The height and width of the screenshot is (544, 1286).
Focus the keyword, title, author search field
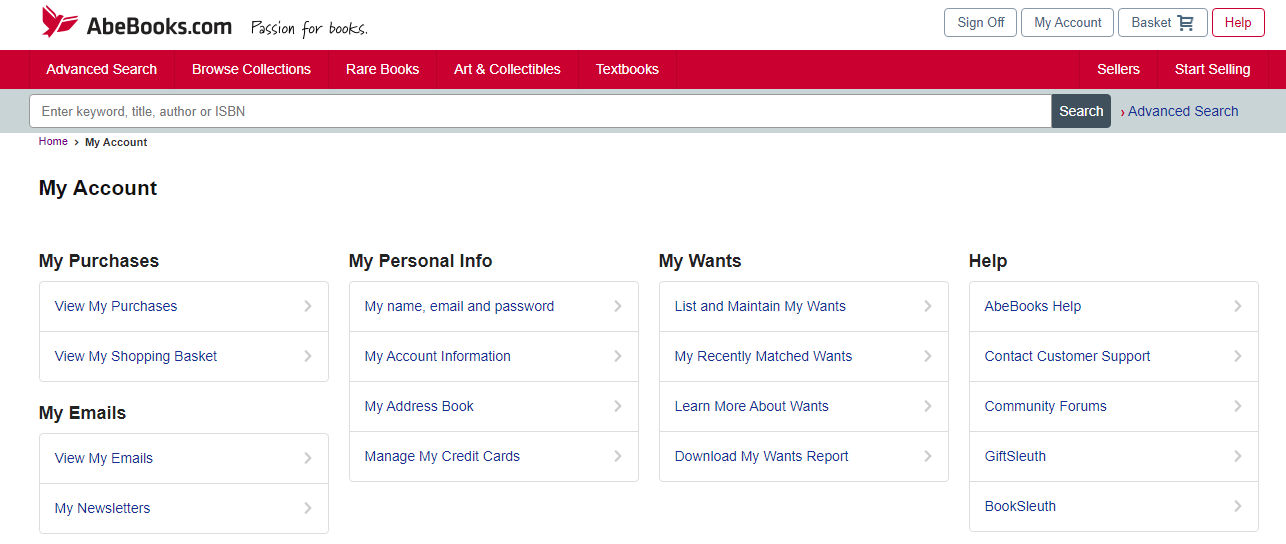click(540, 111)
